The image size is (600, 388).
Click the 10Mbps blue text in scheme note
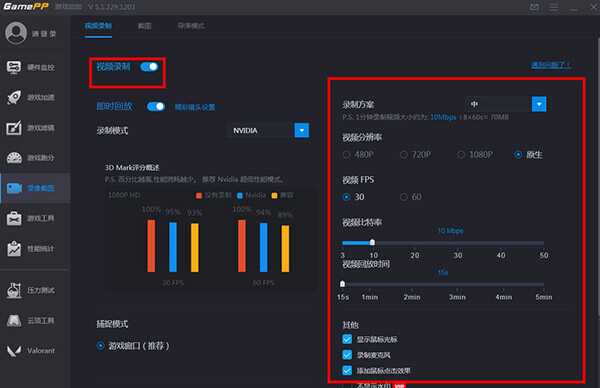pyautogui.click(x=443, y=117)
